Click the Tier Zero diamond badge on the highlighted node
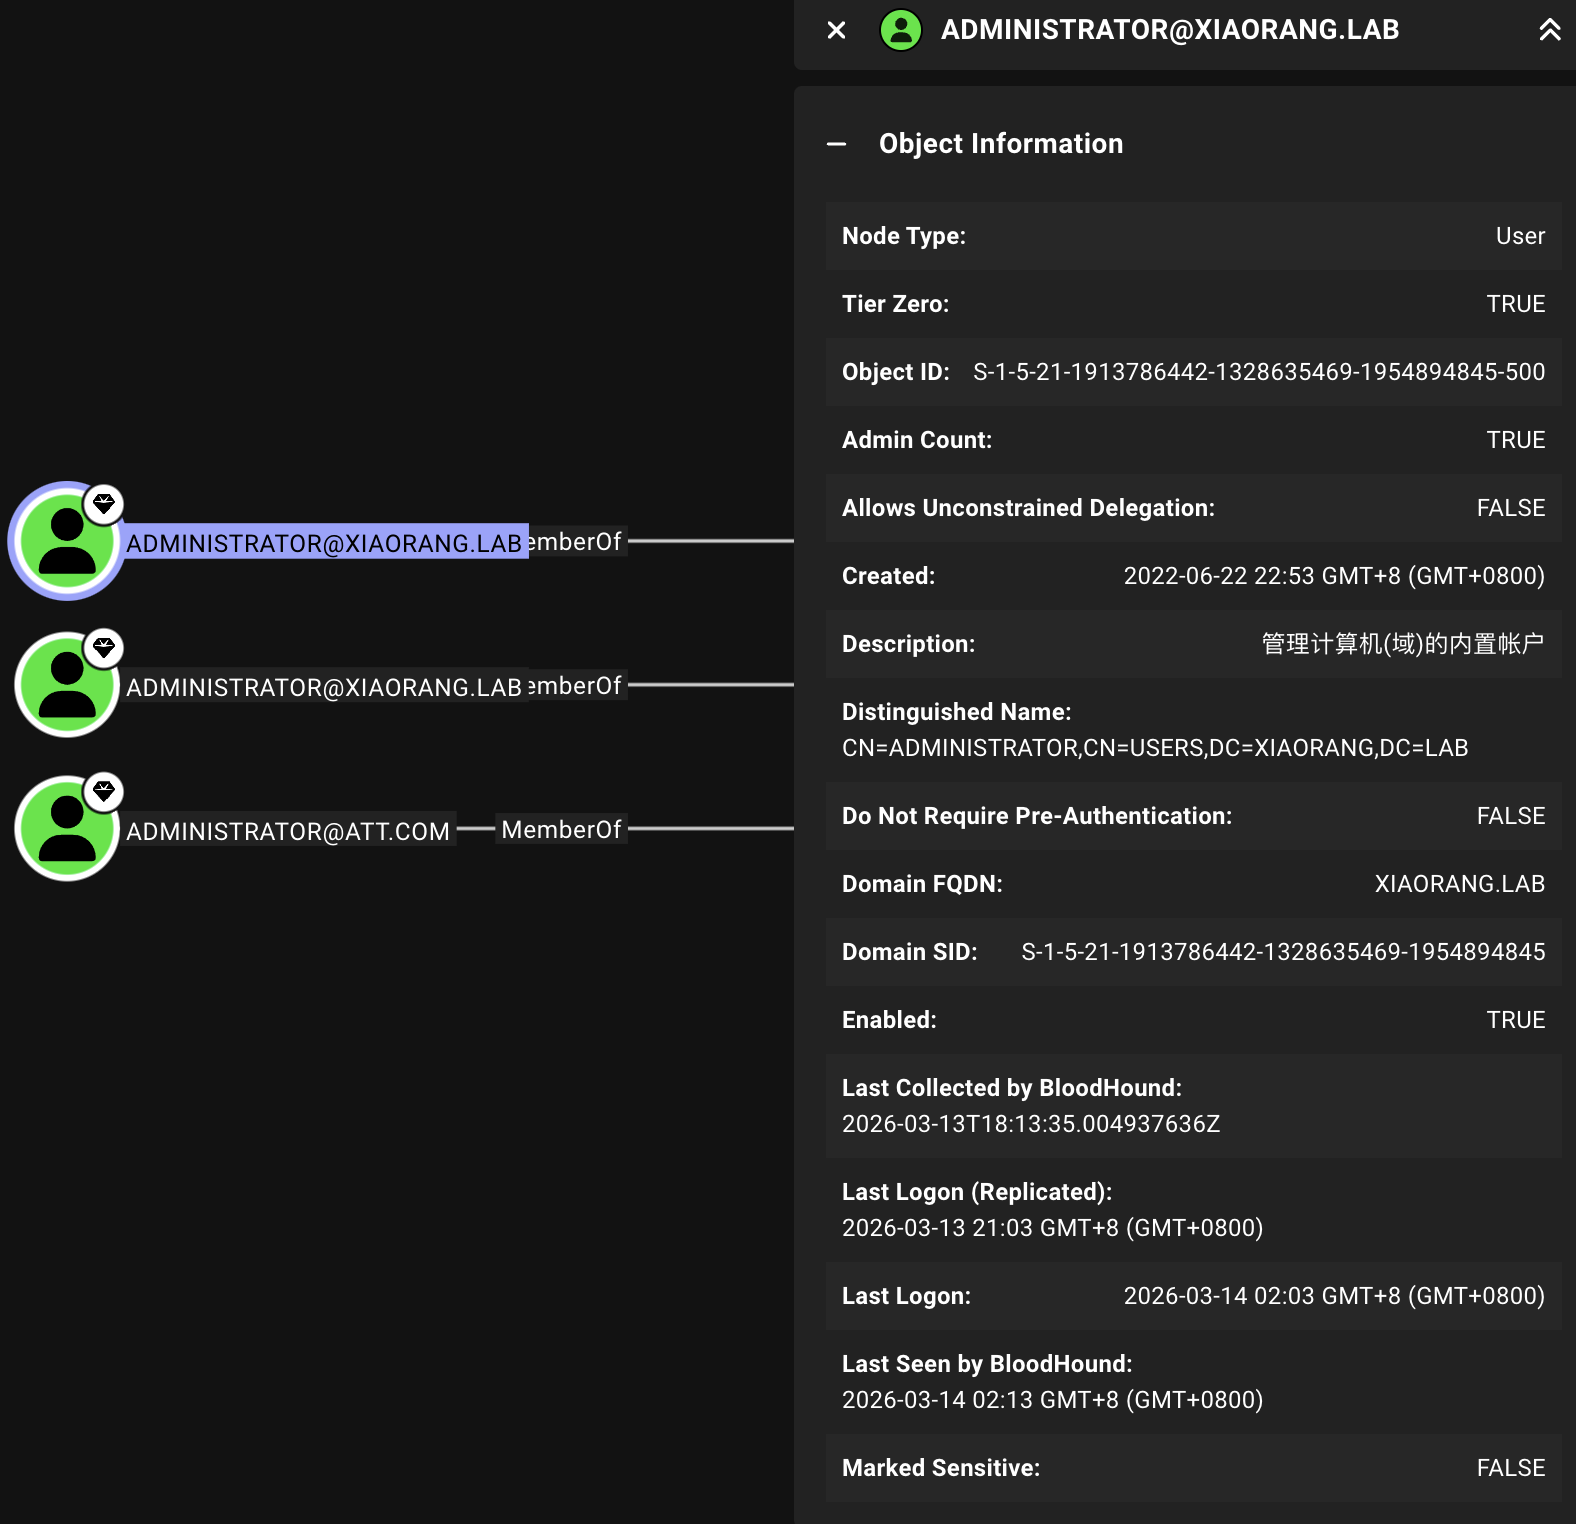 tap(104, 504)
